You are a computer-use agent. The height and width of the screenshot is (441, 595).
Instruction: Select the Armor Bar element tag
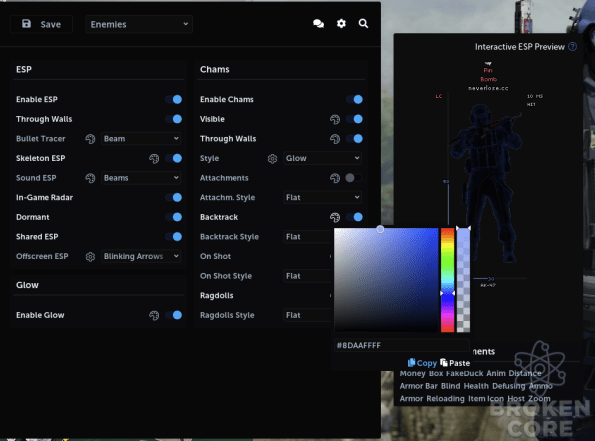(419, 386)
